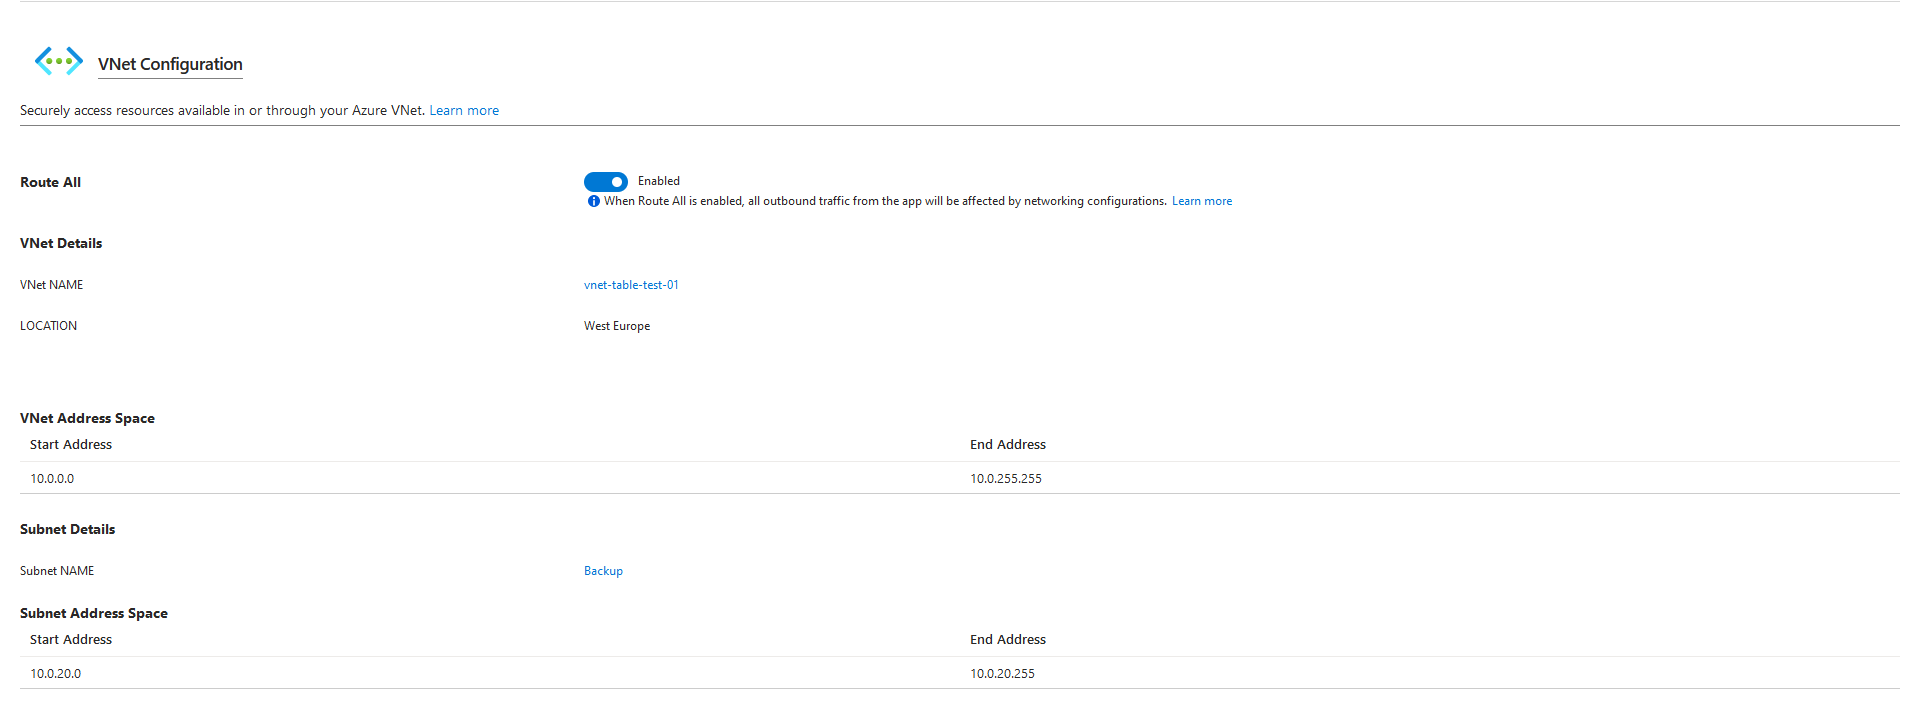Click Start Address header in VNet Address Space
The height and width of the screenshot is (717, 1917).
[71, 445]
